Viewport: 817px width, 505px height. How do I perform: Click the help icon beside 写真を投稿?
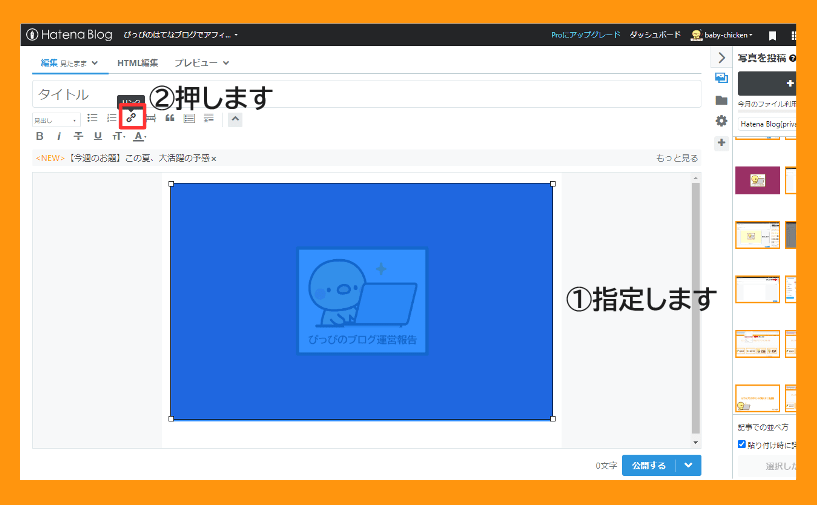click(792, 58)
